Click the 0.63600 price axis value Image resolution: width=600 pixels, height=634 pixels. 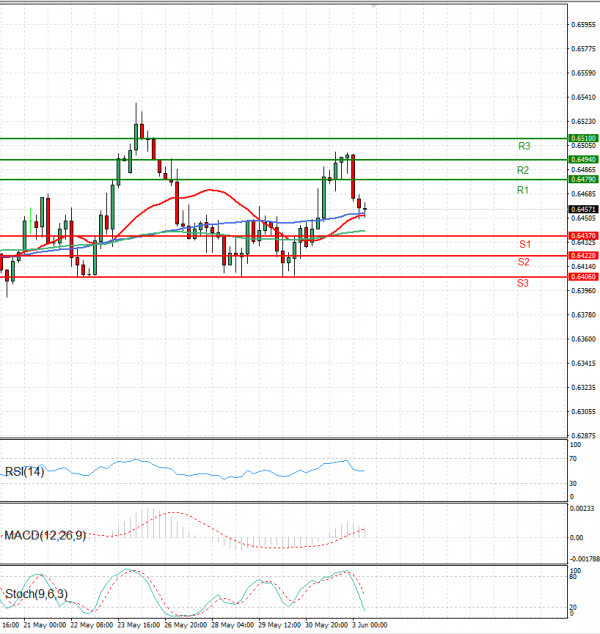[583, 339]
